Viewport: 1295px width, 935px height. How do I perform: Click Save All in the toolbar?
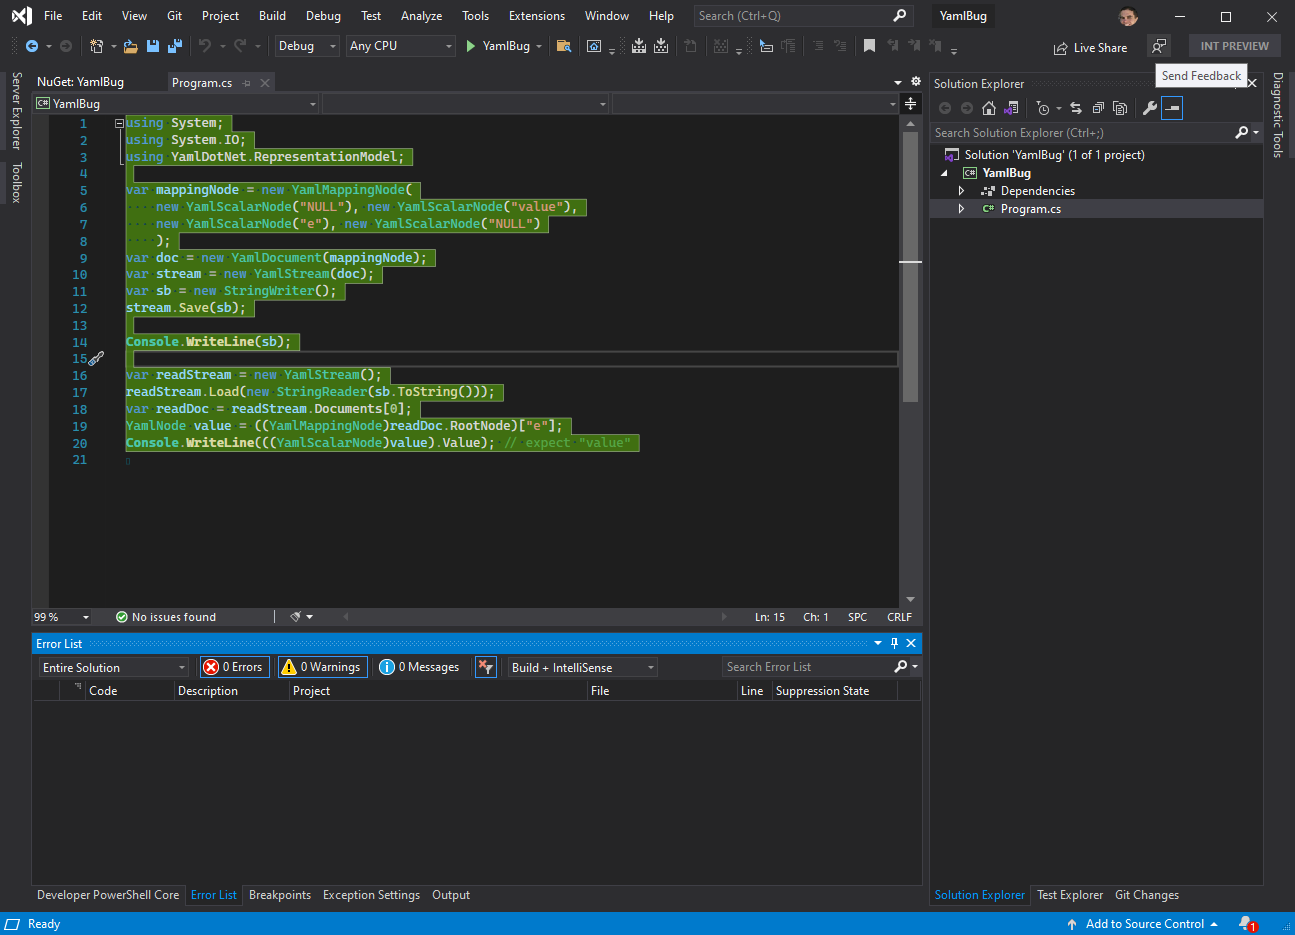[x=175, y=46]
